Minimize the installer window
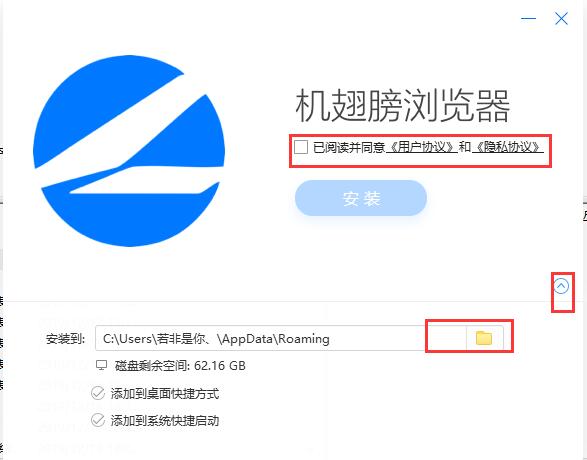The width and height of the screenshot is (587, 460). [528, 18]
